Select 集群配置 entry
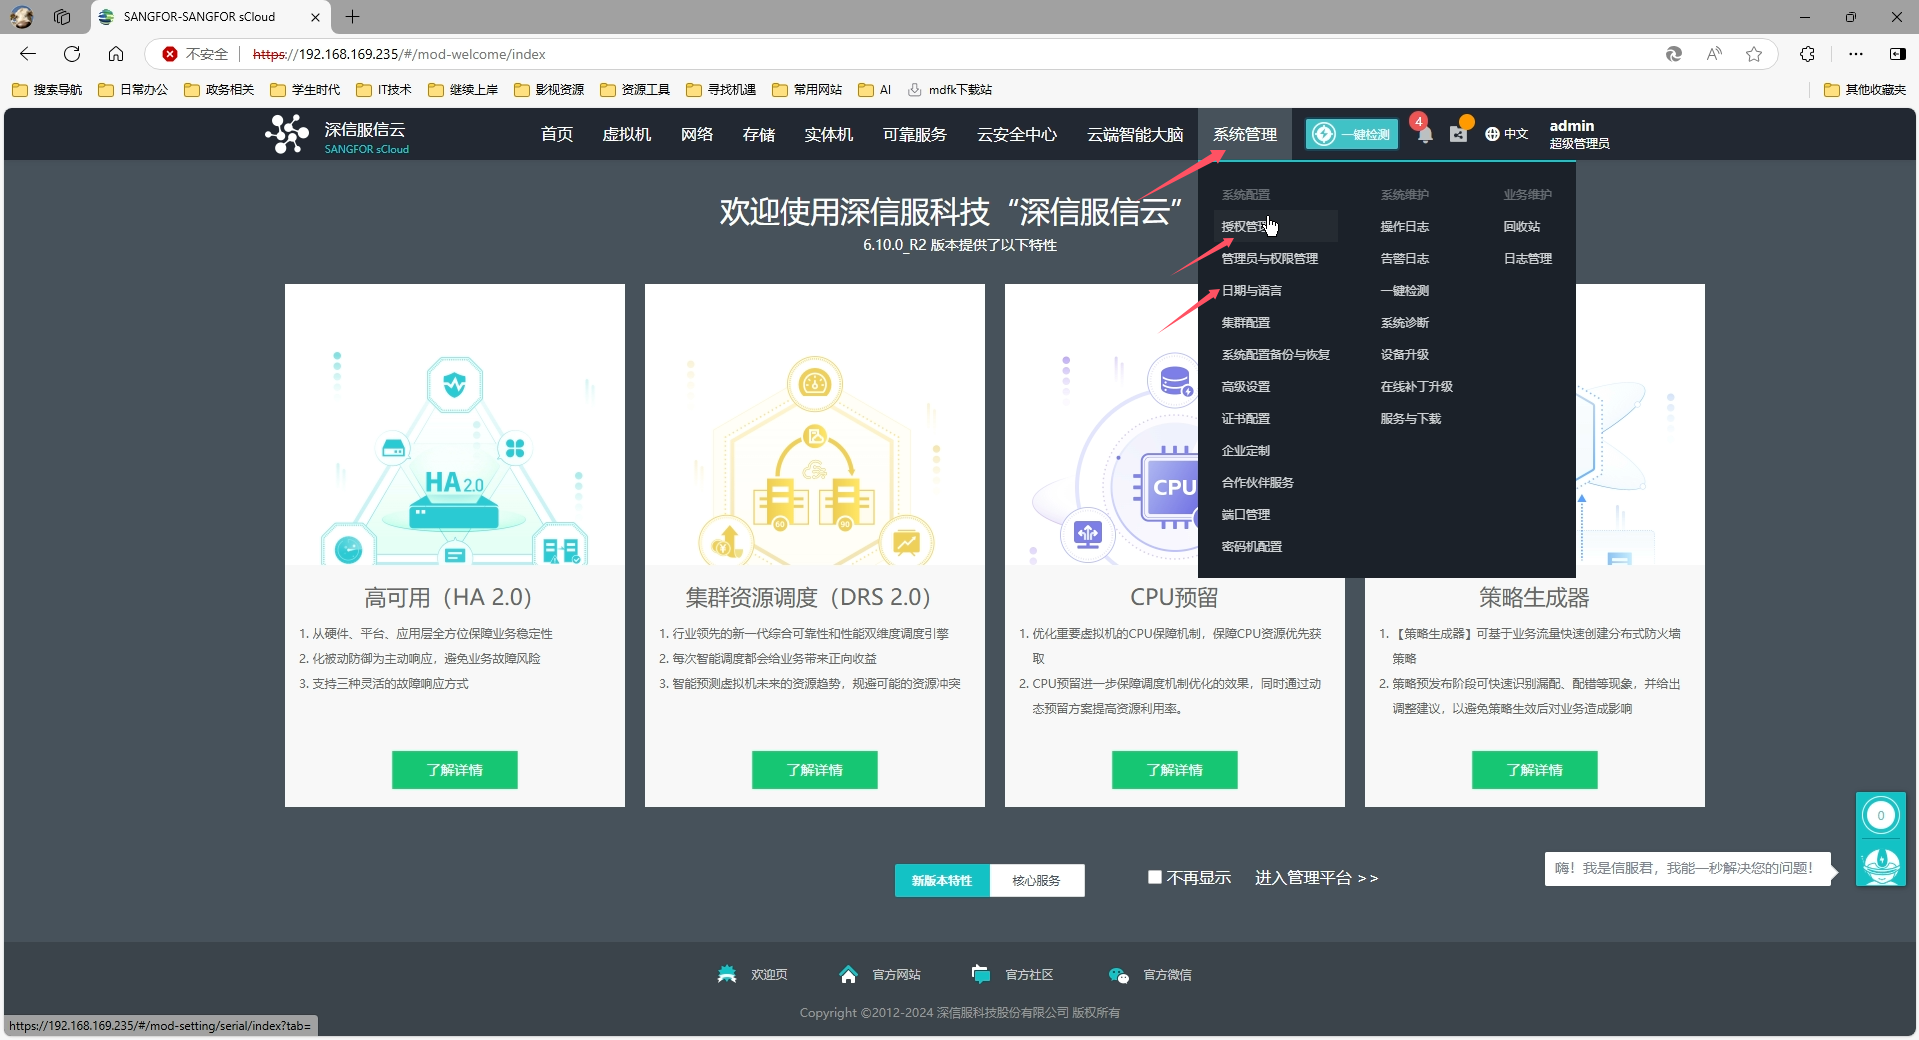The height and width of the screenshot is (1040, 1919). tap(1246, 322)
